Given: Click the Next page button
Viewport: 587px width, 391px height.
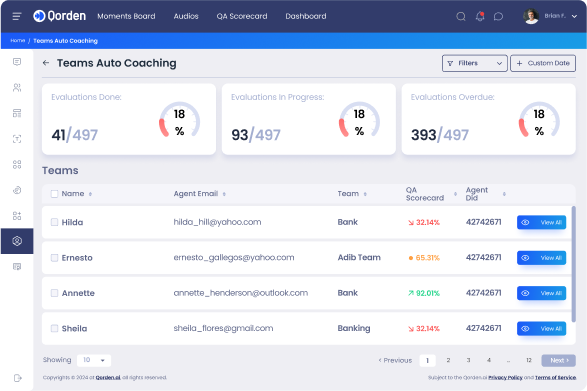Looking at the screenshot, I should (559, 360).
